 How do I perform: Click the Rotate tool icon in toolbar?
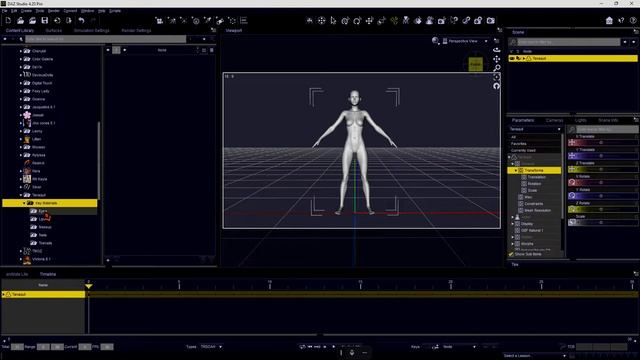tap(357, 20)
